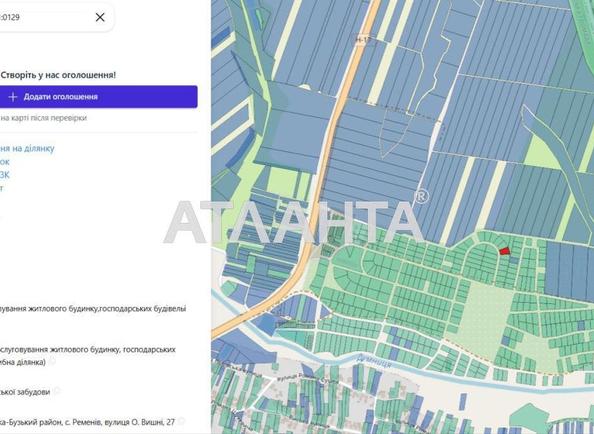The width and height of the screenshot is (594, 434).
Task: Click the text ending 'ької забудови'
Action: pyautogui.click(x=25, y=392)
